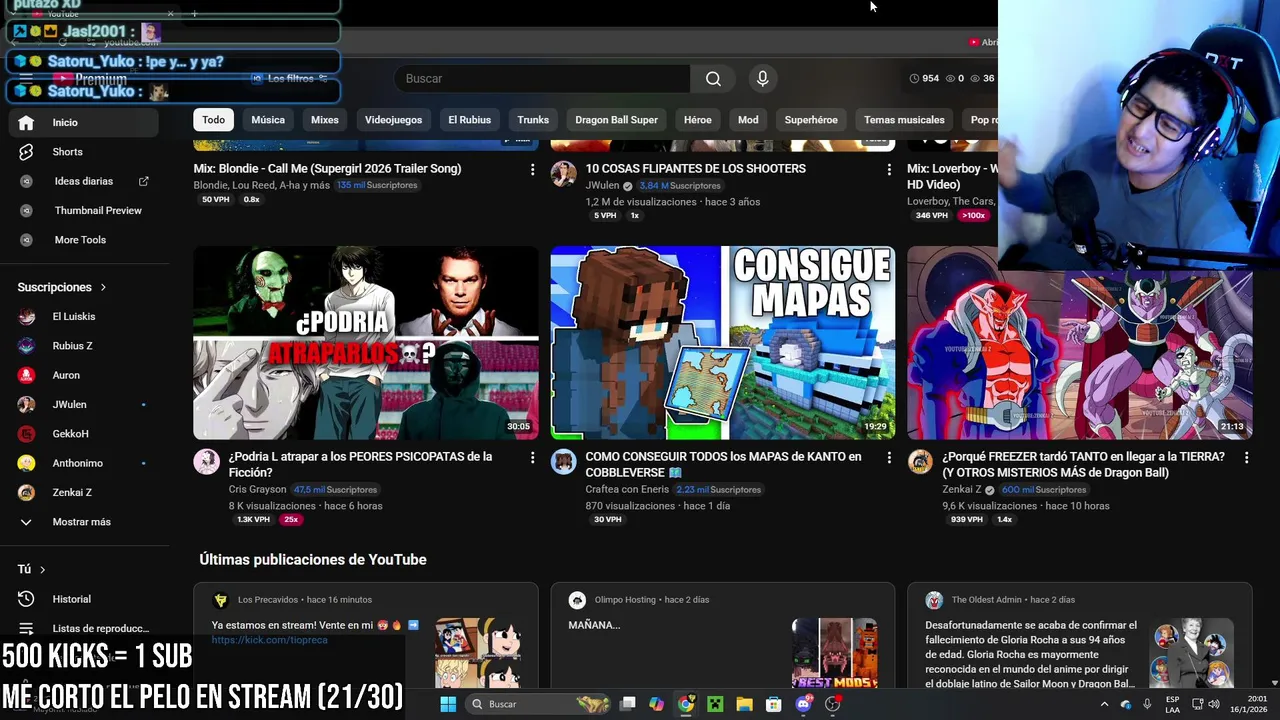
Task: Open File Explorer from taskbar
Action: 744,704
